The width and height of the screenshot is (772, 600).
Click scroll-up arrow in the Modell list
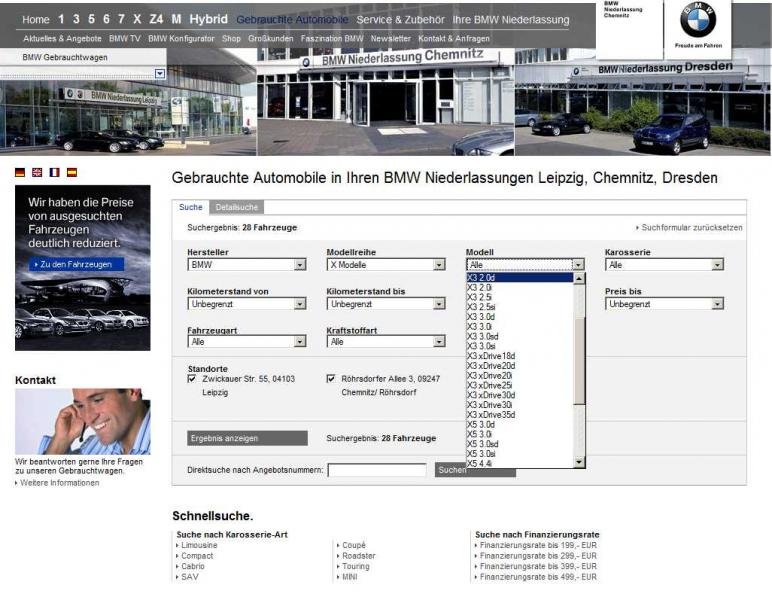pyautogui.click(x=580, y=278)
